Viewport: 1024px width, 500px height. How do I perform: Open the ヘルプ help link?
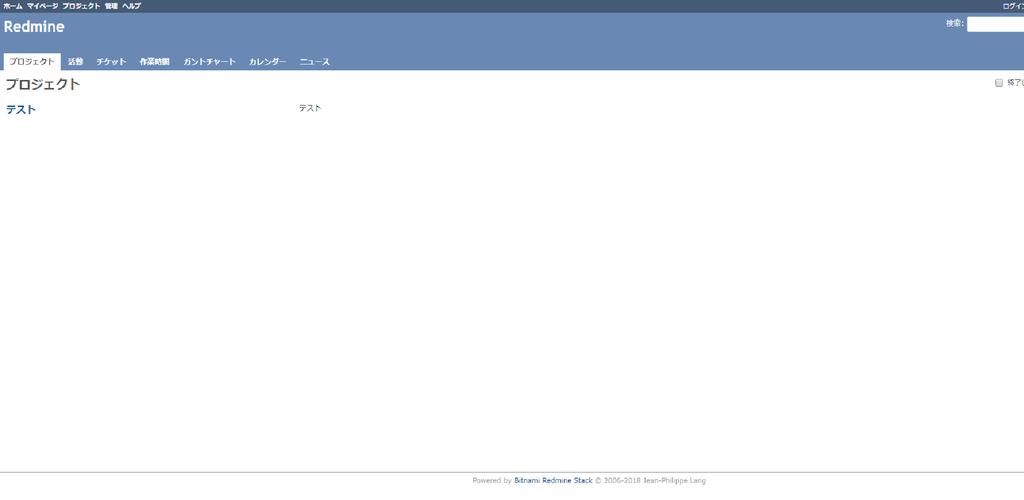click(131, 6)
